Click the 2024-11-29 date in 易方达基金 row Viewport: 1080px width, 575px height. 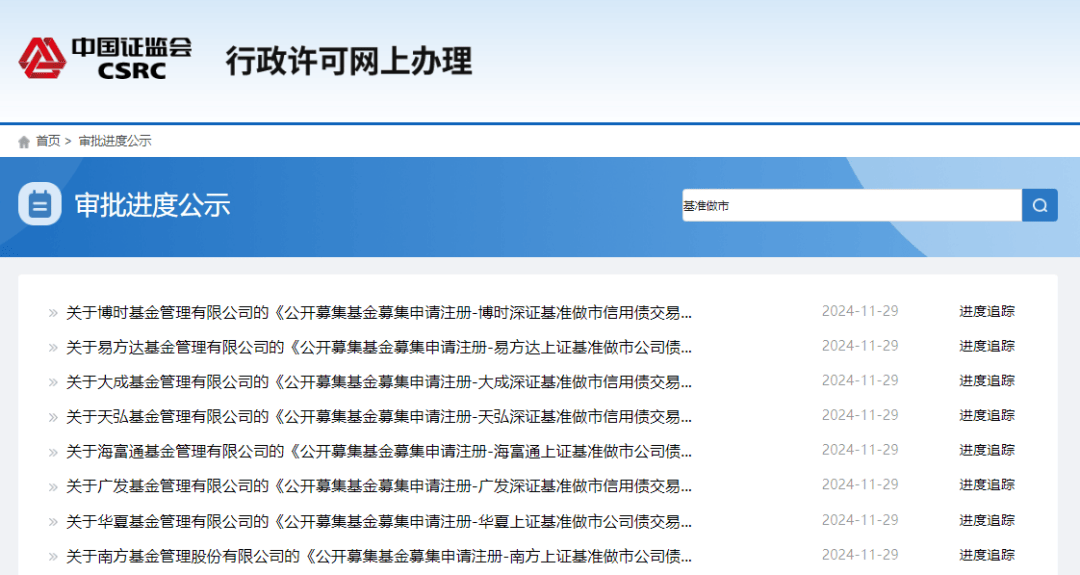coord(860,346)
